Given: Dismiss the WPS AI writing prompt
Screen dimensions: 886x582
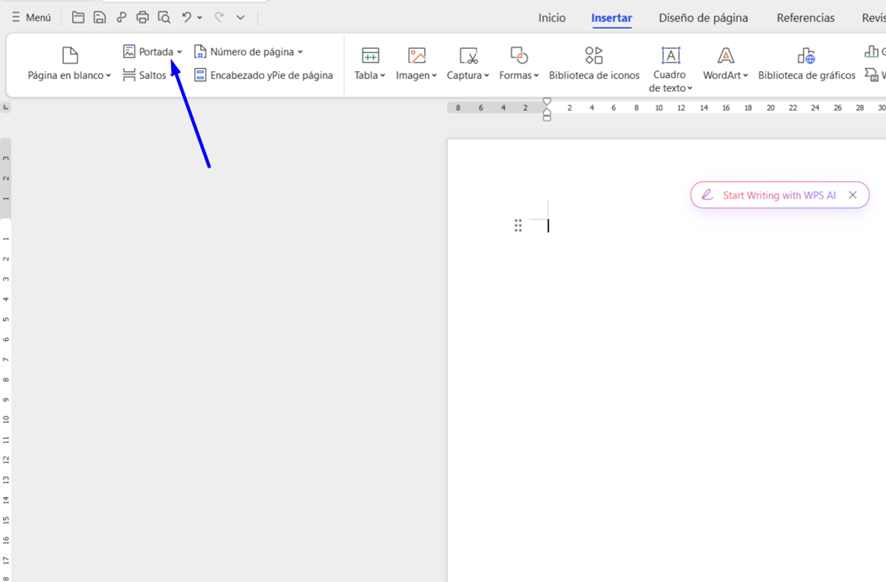Looking at the screenshot, I should (x=853, y=195).
